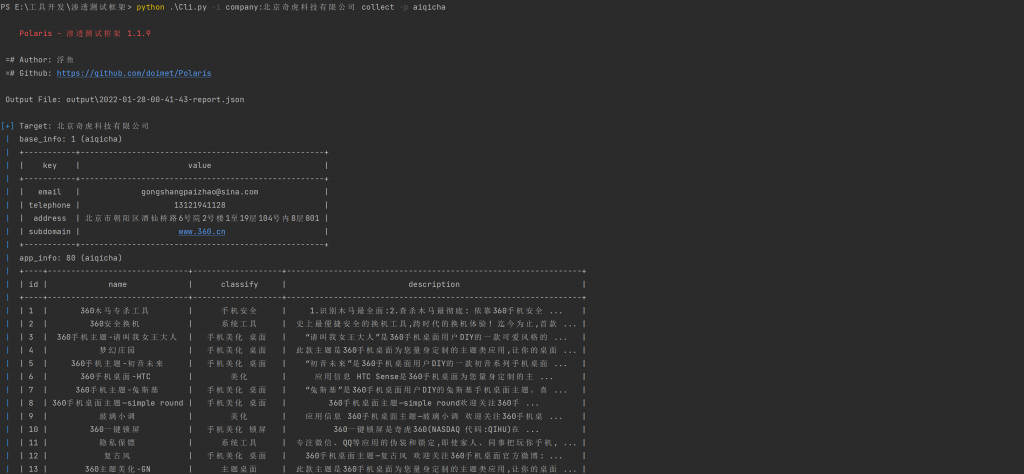Click name '360手机桌面主题—simple round'
Viewport: 1024px width, 474px height.
coord(118,403)
